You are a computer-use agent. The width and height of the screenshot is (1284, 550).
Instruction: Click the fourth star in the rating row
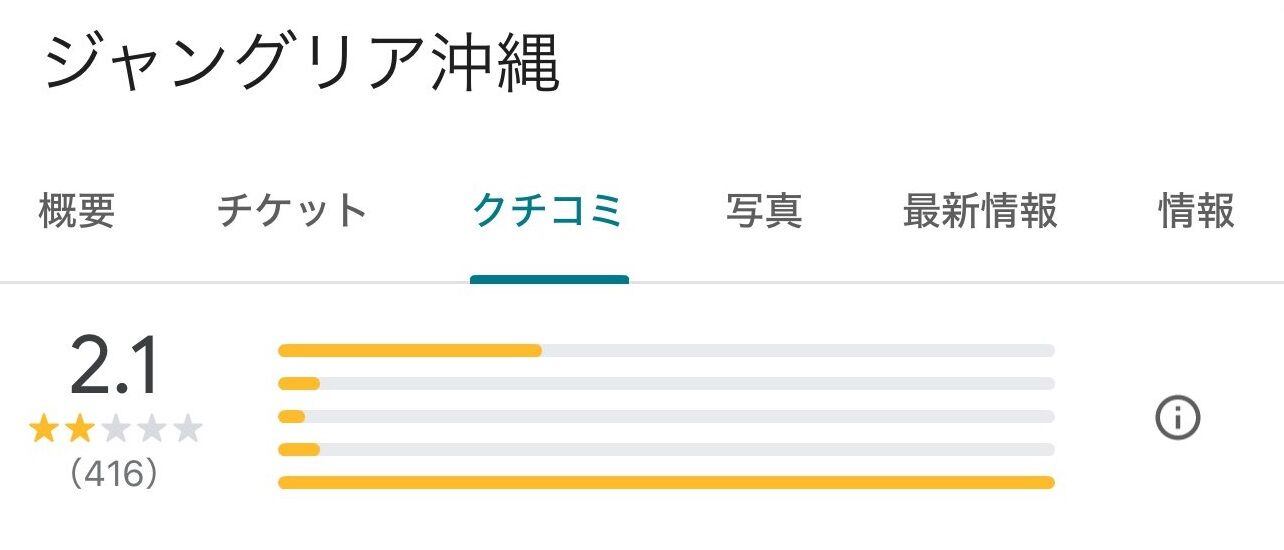(x=152, y=430)
